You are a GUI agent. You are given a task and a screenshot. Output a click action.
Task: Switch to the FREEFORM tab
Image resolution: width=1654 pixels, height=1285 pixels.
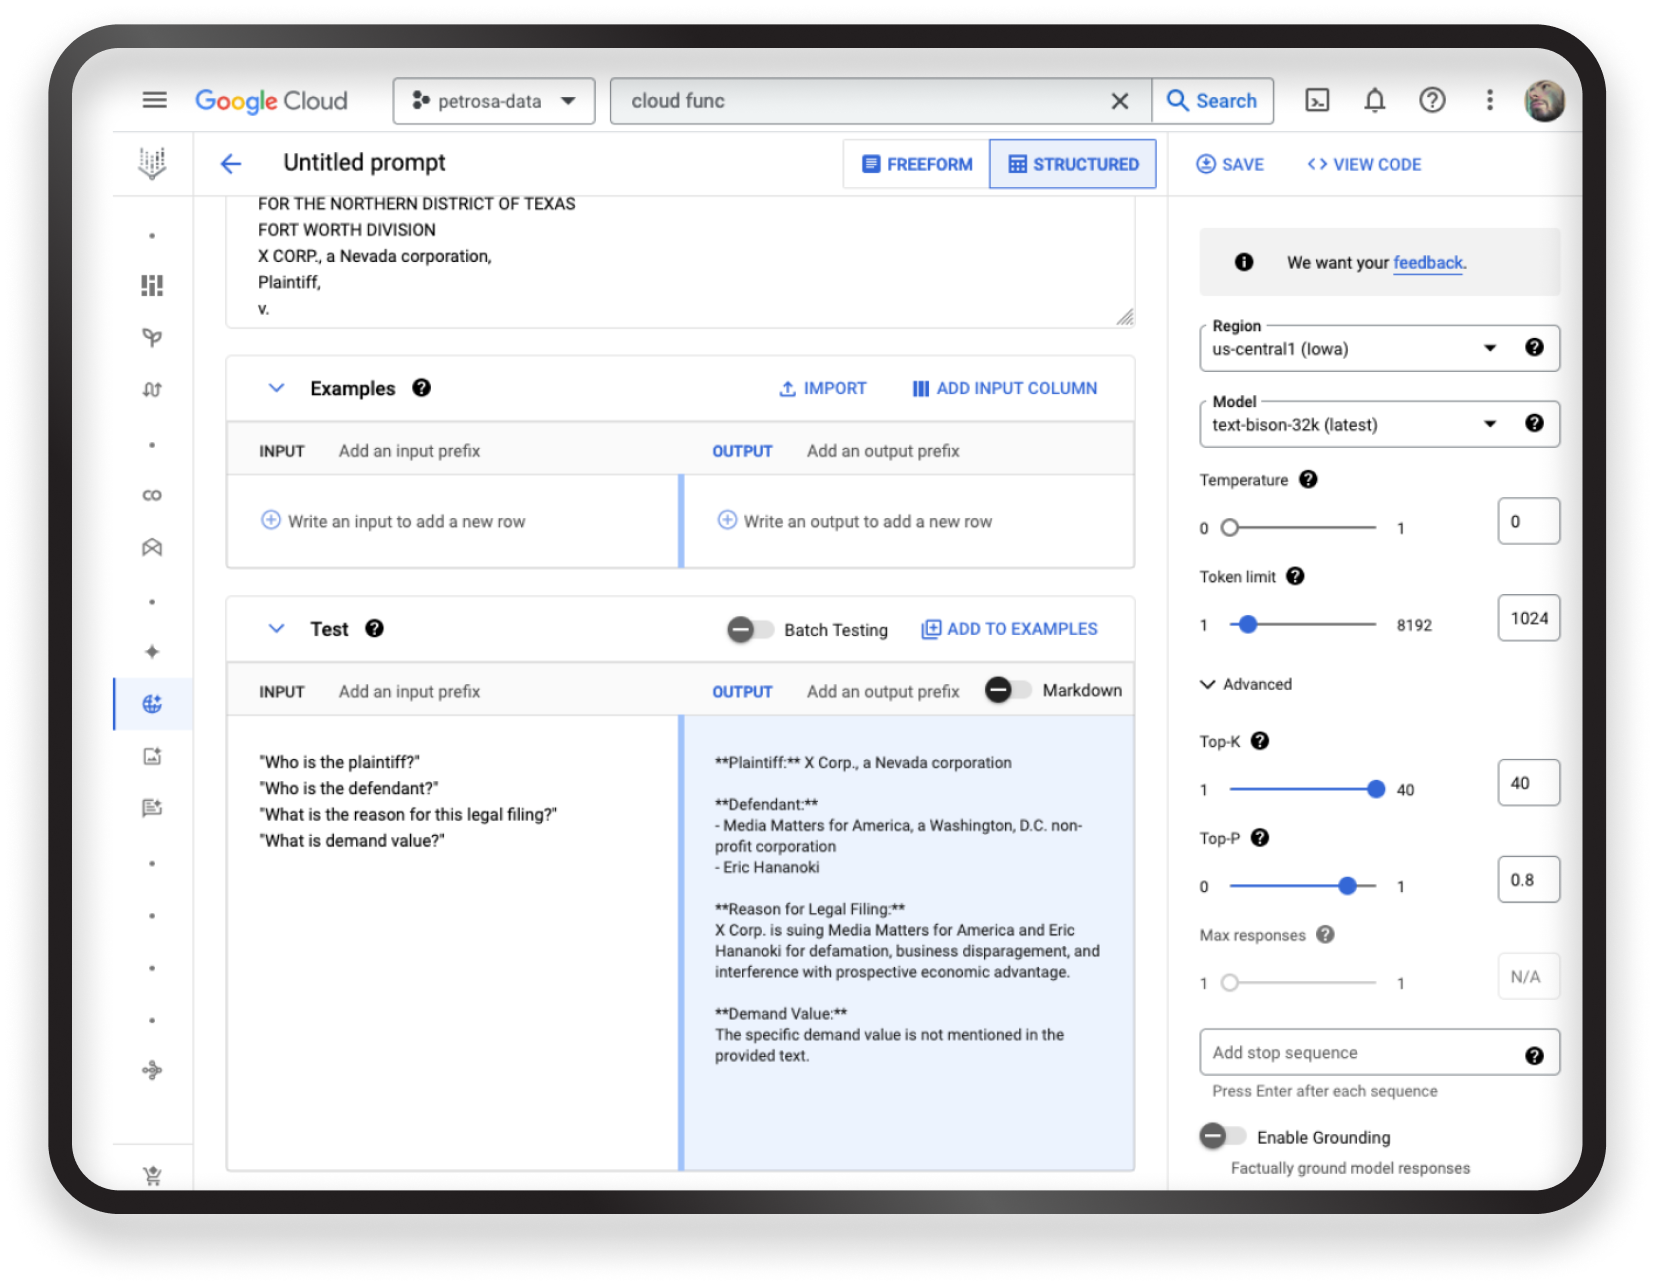click(x=916, y=164)
